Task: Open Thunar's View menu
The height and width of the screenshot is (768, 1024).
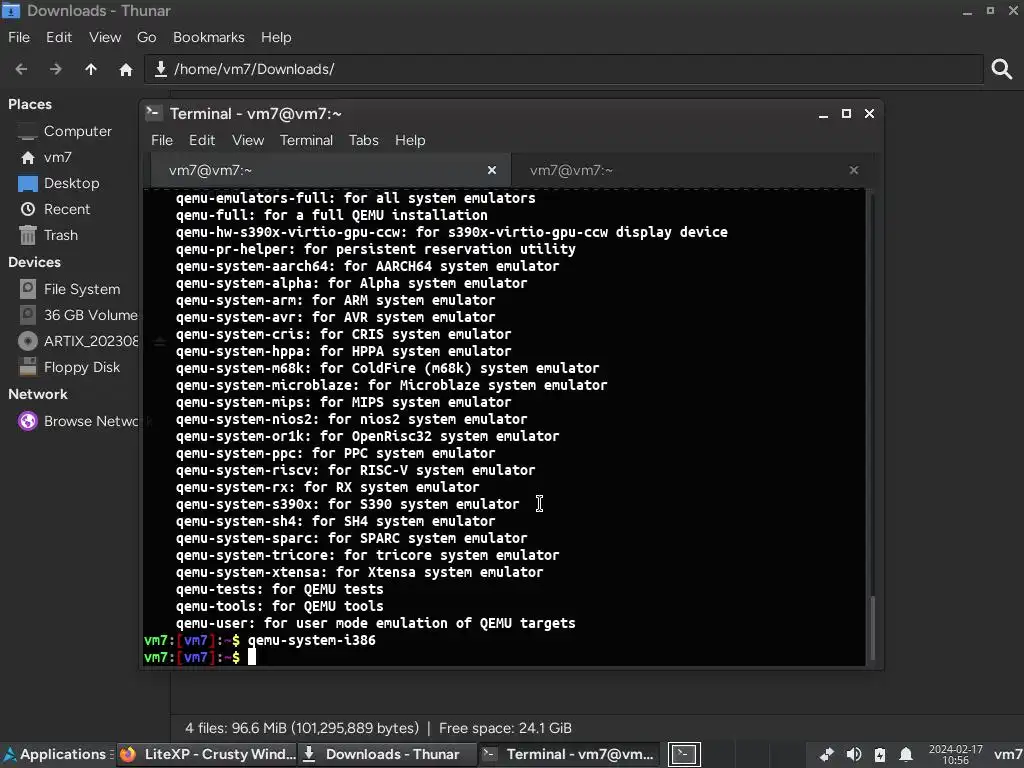Action: click(x=105, y=37)
